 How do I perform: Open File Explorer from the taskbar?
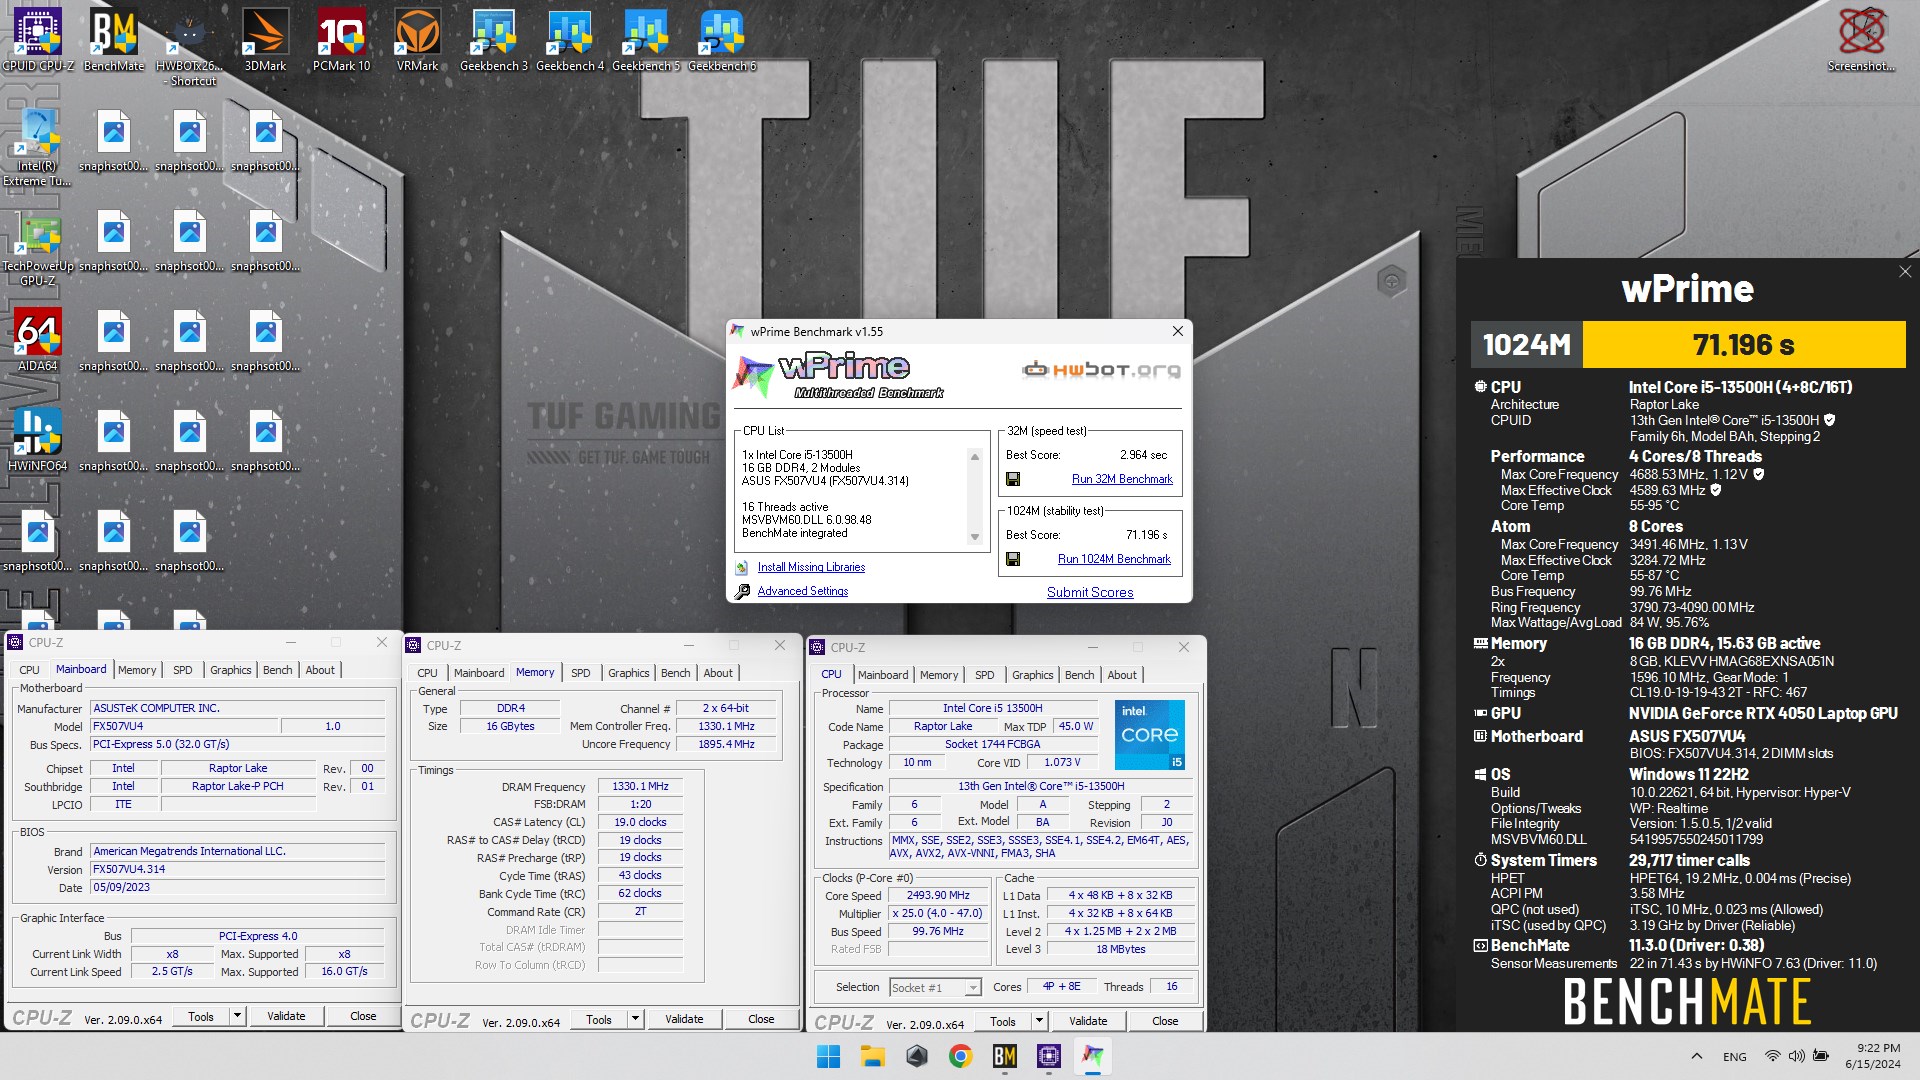click(872, 1056)
